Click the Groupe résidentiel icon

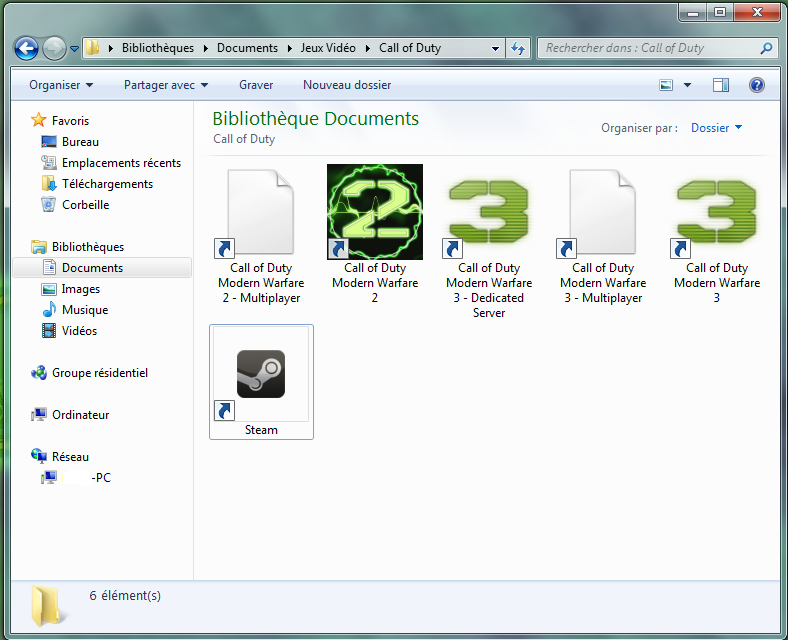coord(39,373)
